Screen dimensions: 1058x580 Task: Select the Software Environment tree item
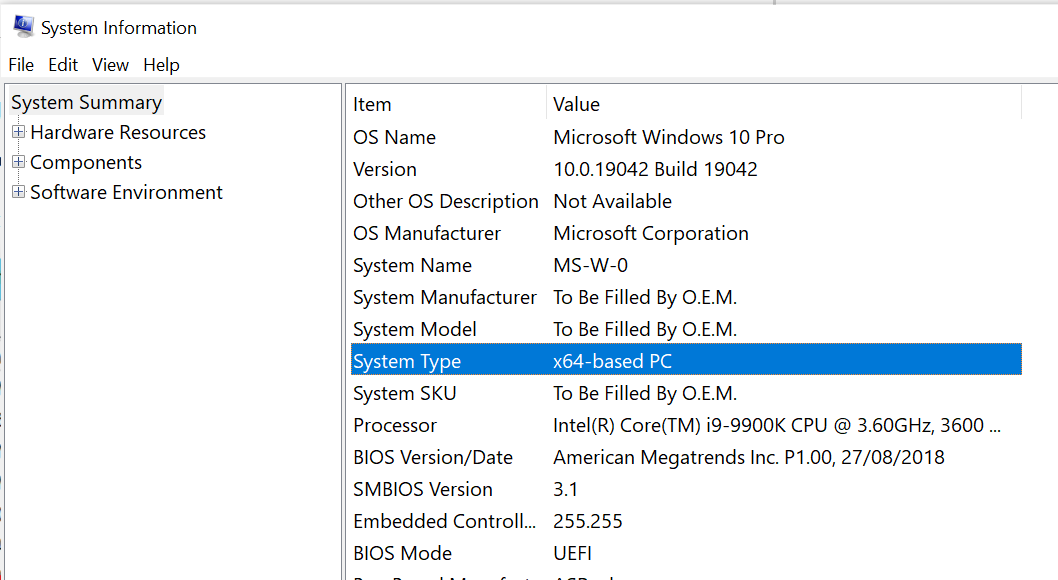[x=126, y=192]
